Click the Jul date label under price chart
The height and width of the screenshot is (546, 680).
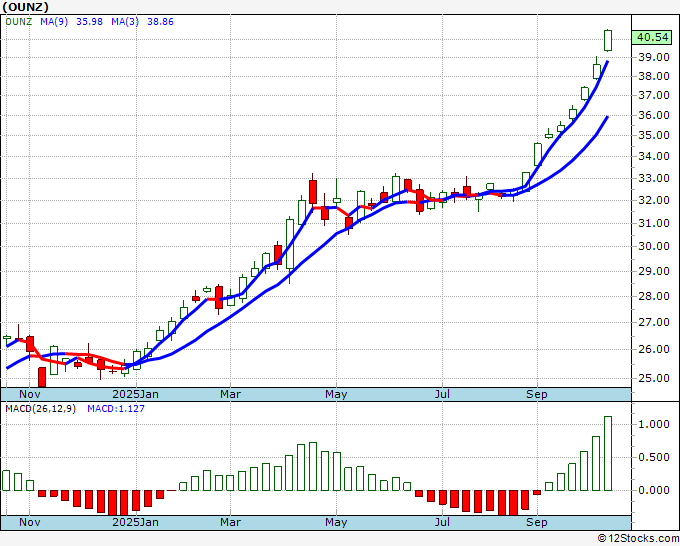(440, 394)
